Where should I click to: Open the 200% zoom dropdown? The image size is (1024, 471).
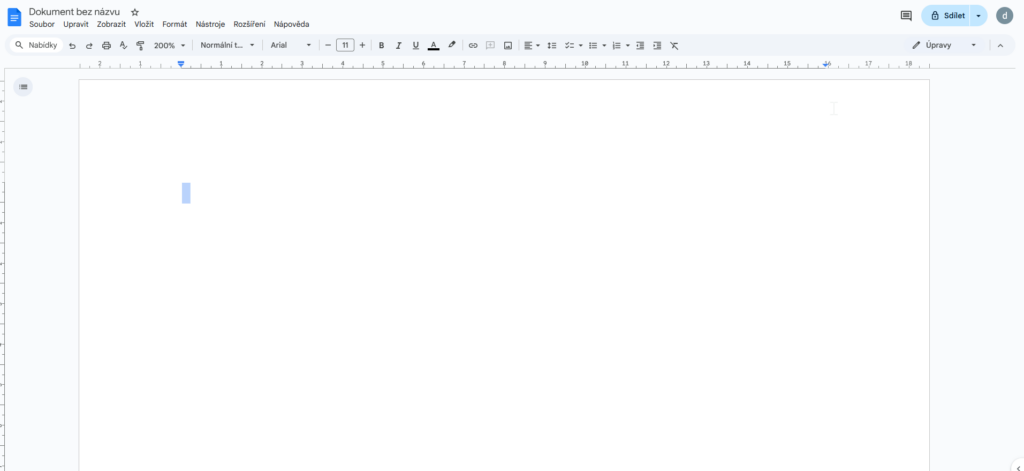[x=169, y=45]
